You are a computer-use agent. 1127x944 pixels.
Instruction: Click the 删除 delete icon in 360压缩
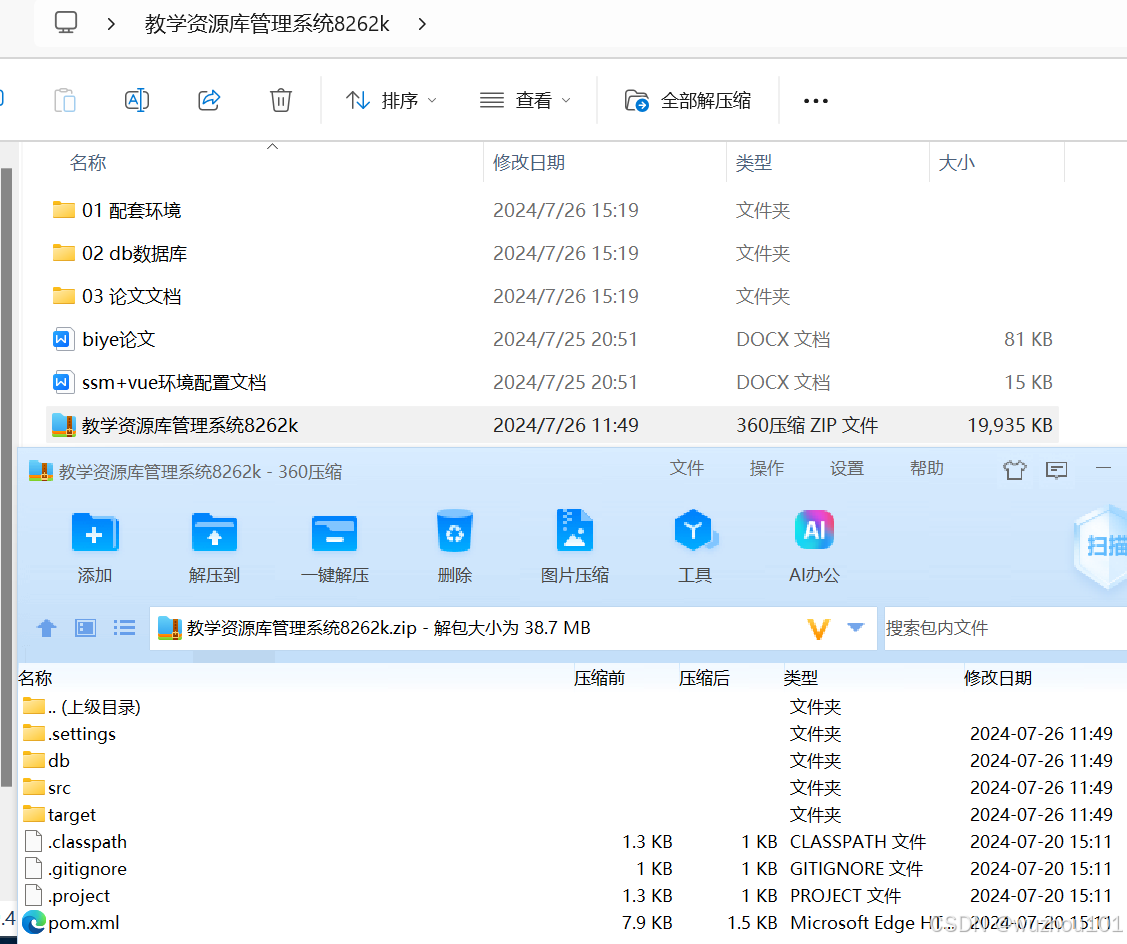click(454, 531)
